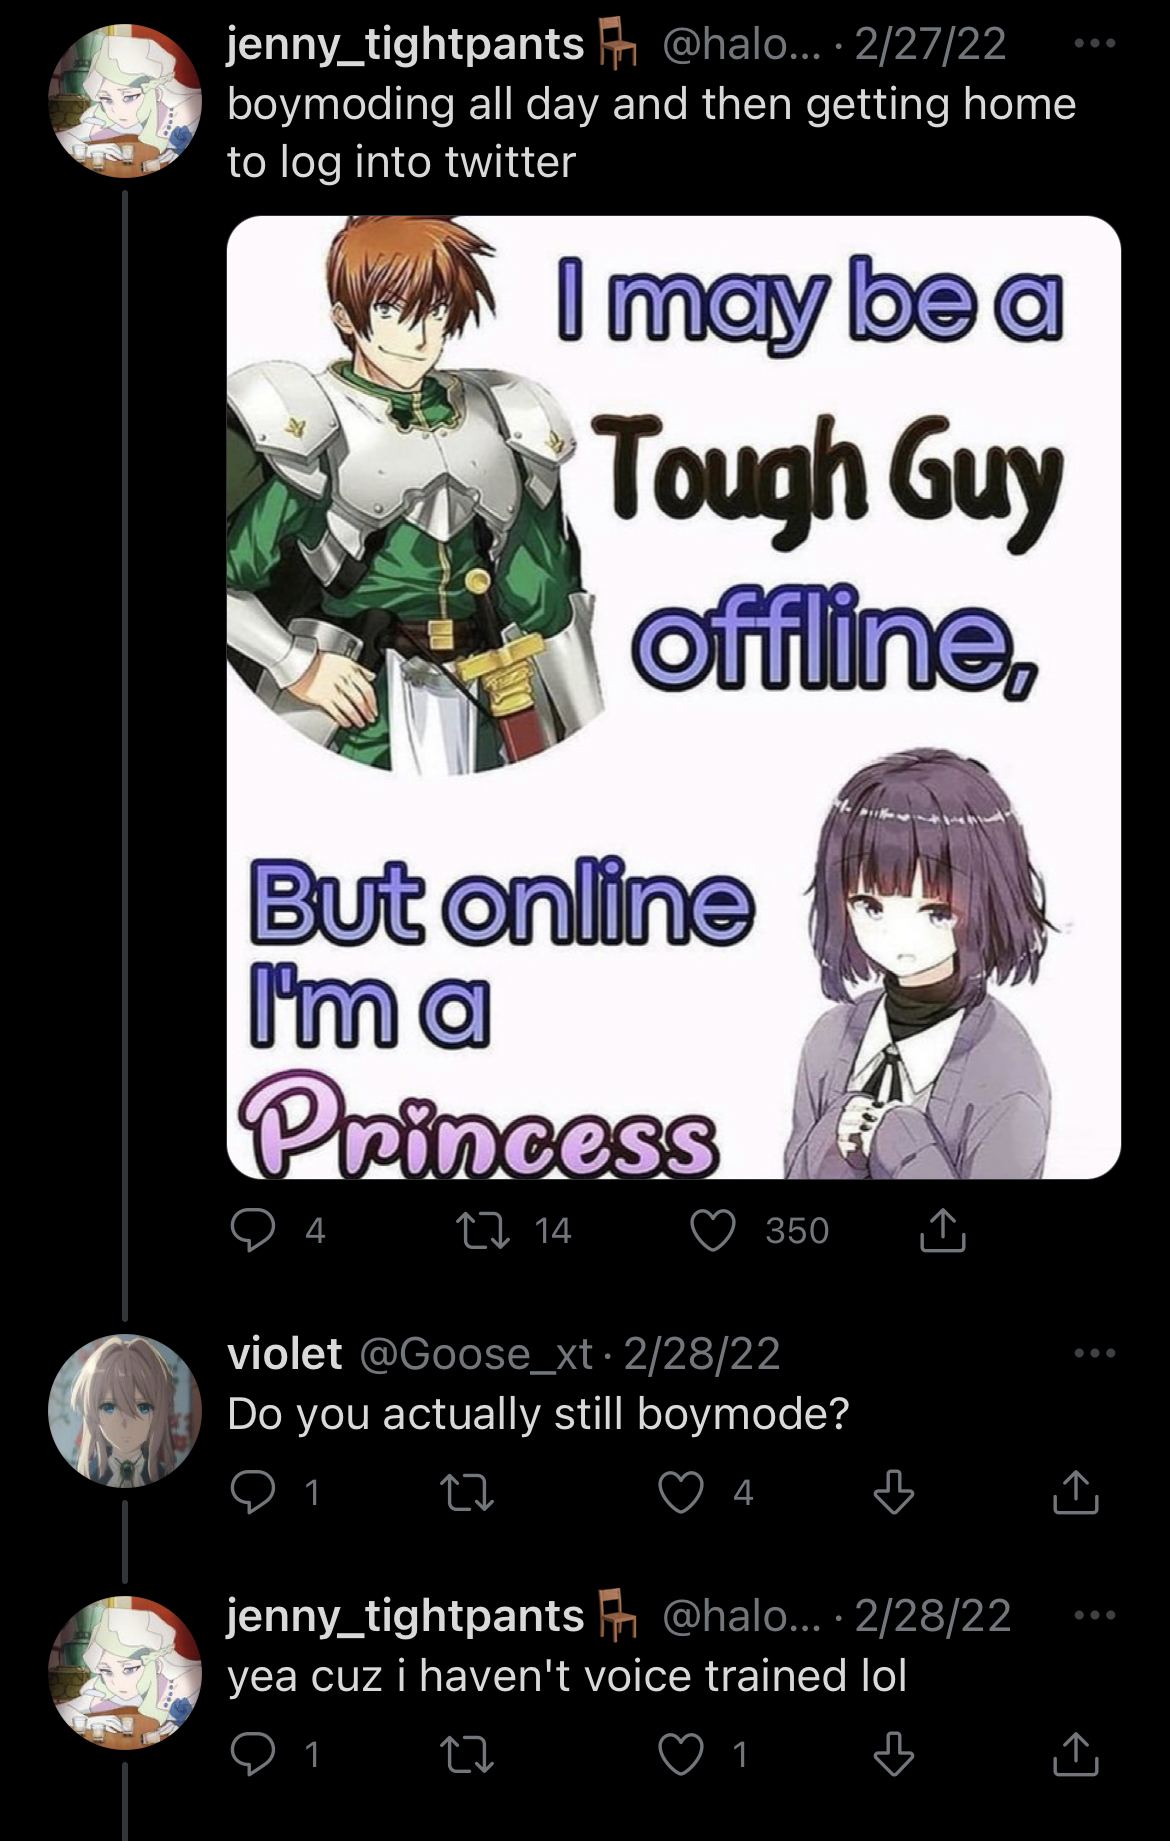Retweet violet's reply
The width and height of the screenshot is (1170, 1841).
point(467,1492)
